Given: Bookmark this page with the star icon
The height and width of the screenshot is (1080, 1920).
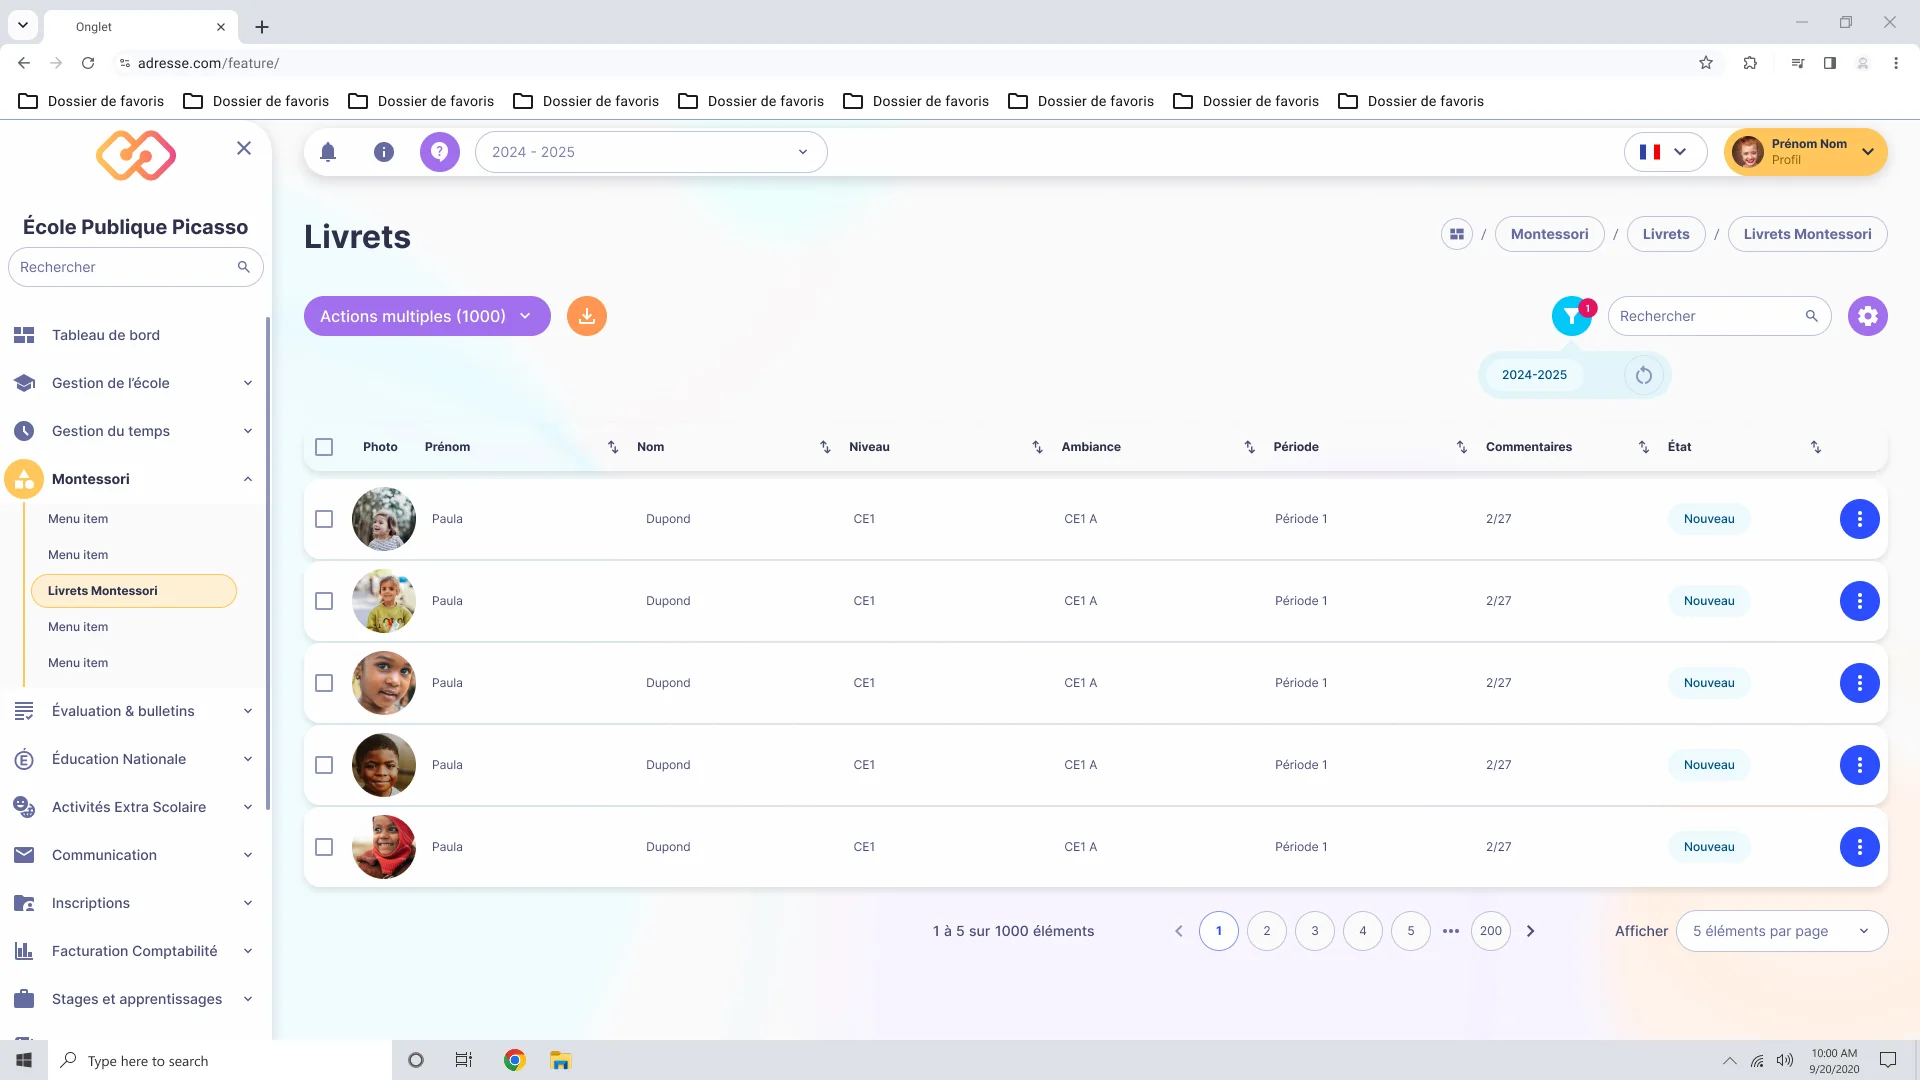Looking at the screenshot, I should (1706, 63).
